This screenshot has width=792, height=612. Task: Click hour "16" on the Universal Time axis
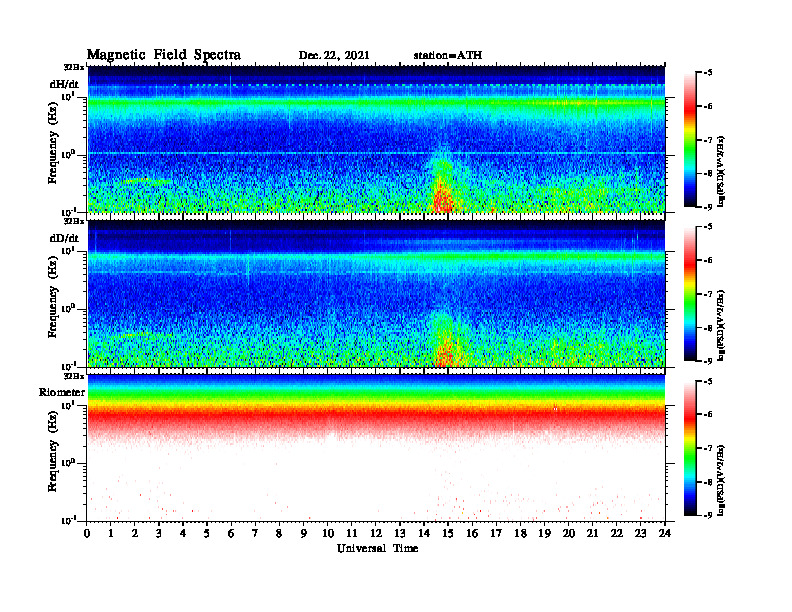coord(472,534)
